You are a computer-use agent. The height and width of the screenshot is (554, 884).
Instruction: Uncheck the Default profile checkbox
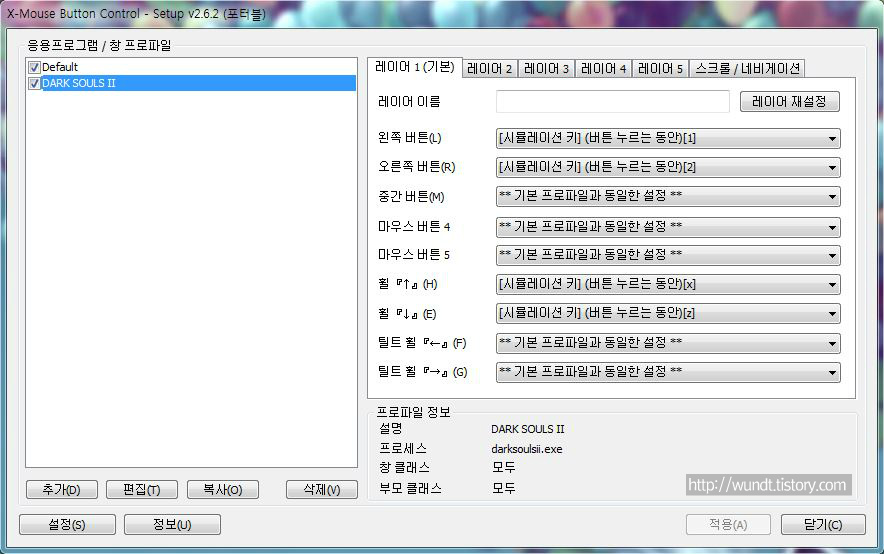pyautogui.click(x=34, y=68)
